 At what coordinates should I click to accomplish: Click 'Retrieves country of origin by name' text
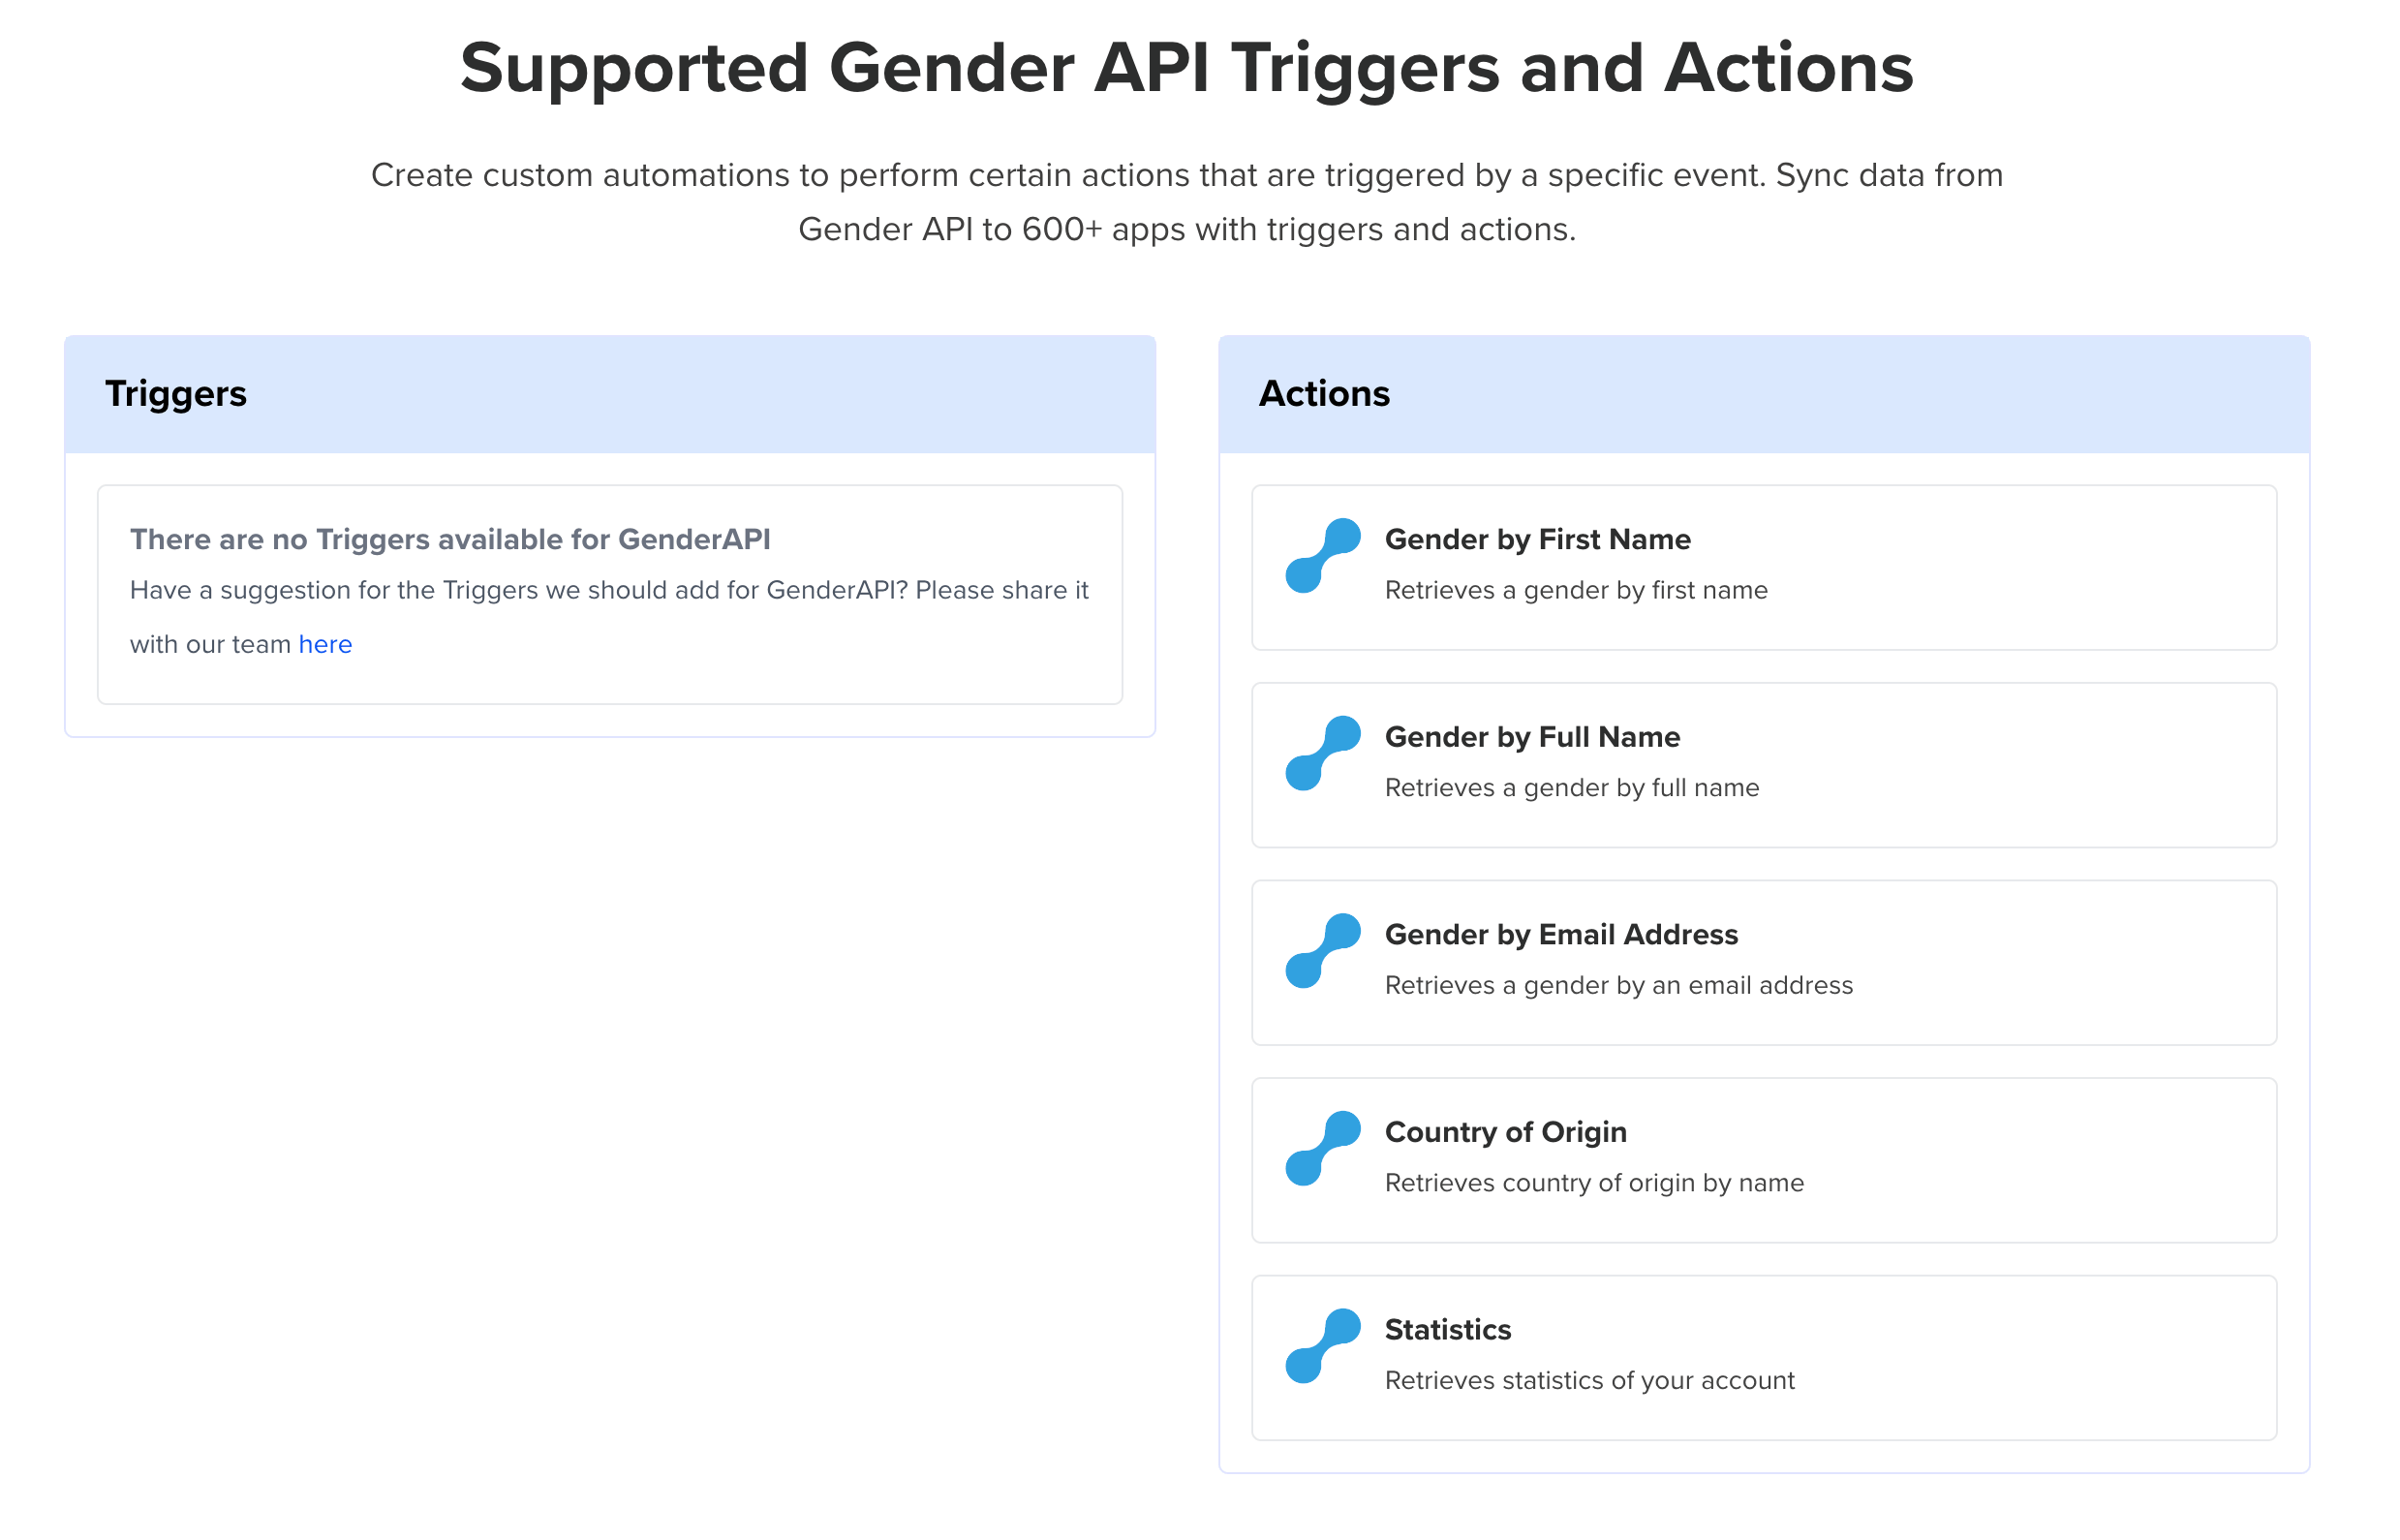pos(1594,1183)
